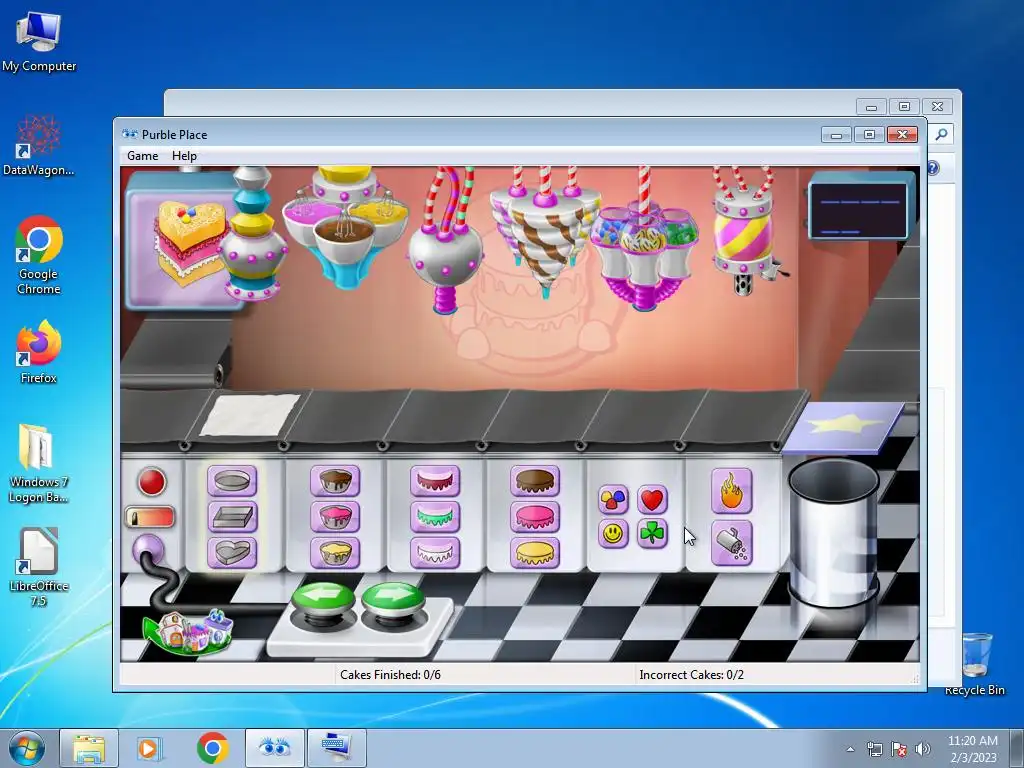Open LibreOffice 7.5 desktop shortcut

[x=39, y=567]
